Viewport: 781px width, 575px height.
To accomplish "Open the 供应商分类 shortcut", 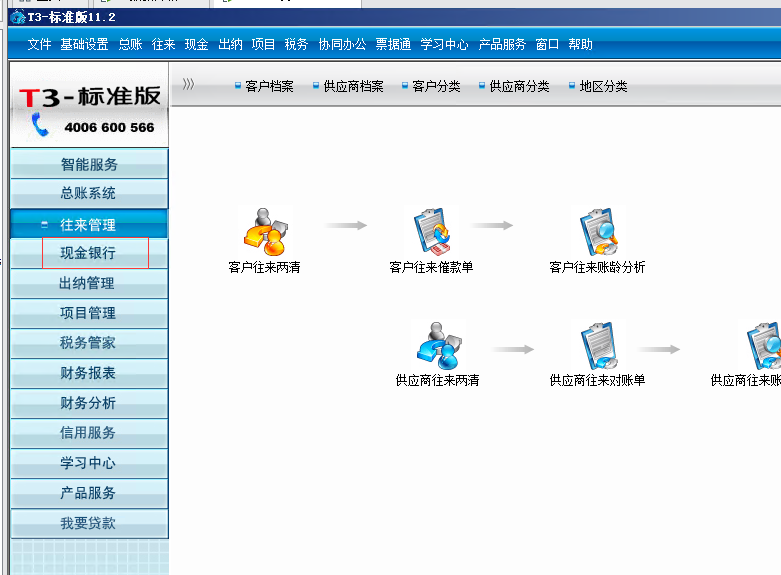I will click(x=514, y=86).
